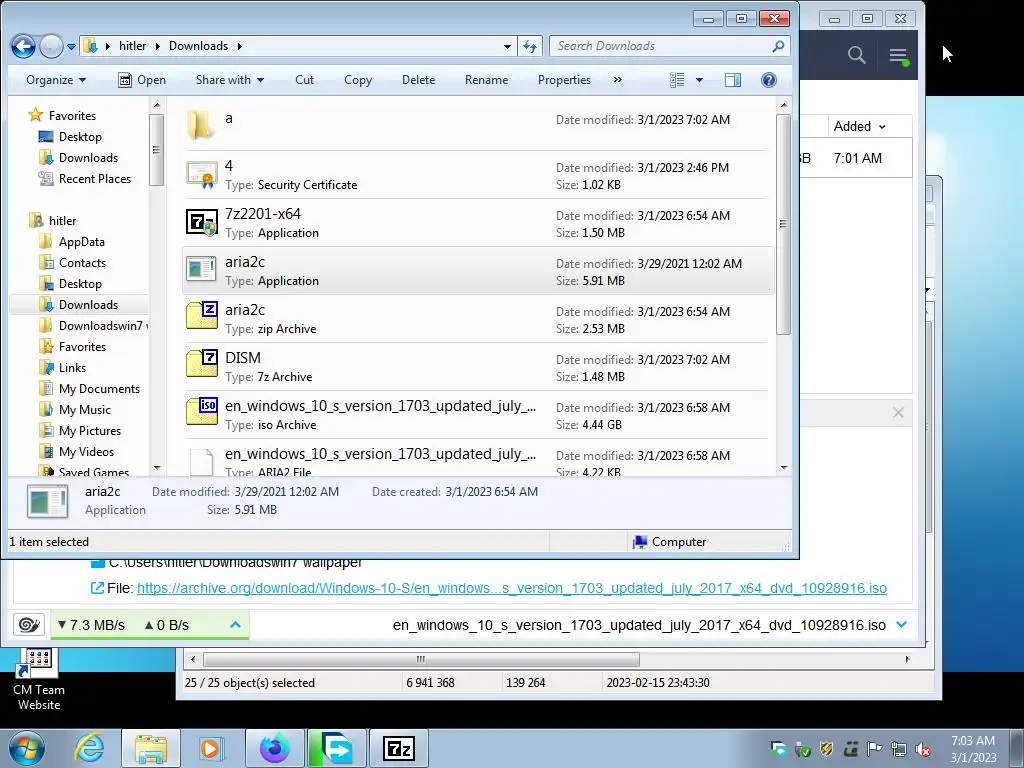Viewport: 1024px width, 768px height.
Task: Open the Windows Start button
Action: (26, 748)
